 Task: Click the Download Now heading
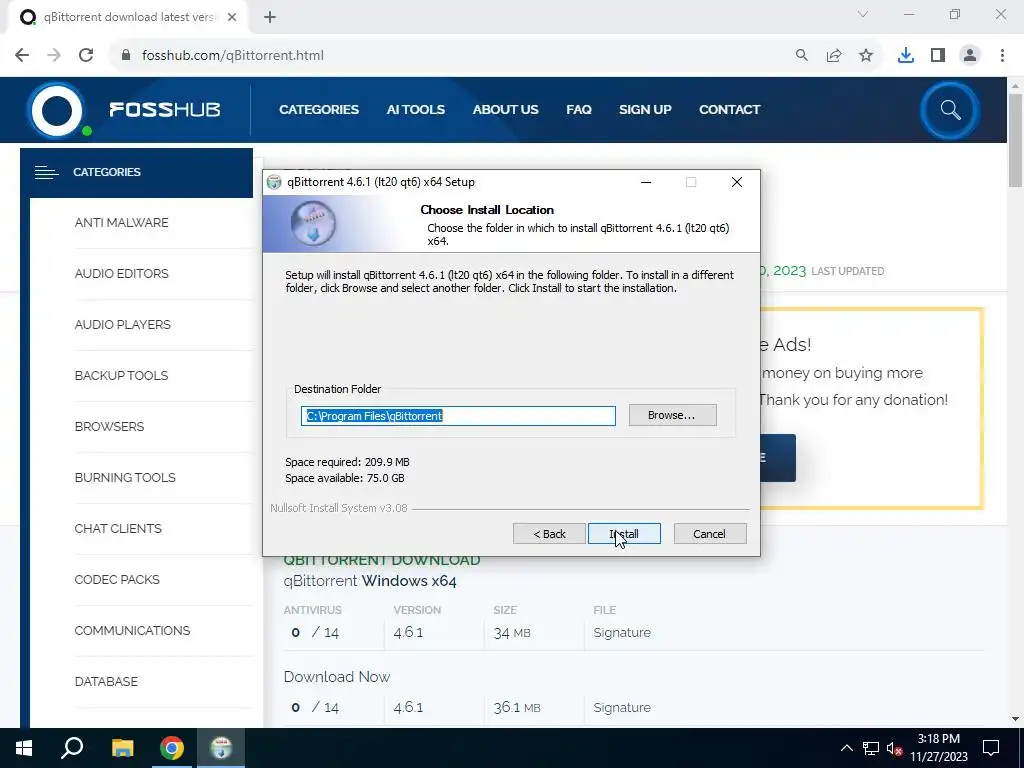tap(336, 677)
